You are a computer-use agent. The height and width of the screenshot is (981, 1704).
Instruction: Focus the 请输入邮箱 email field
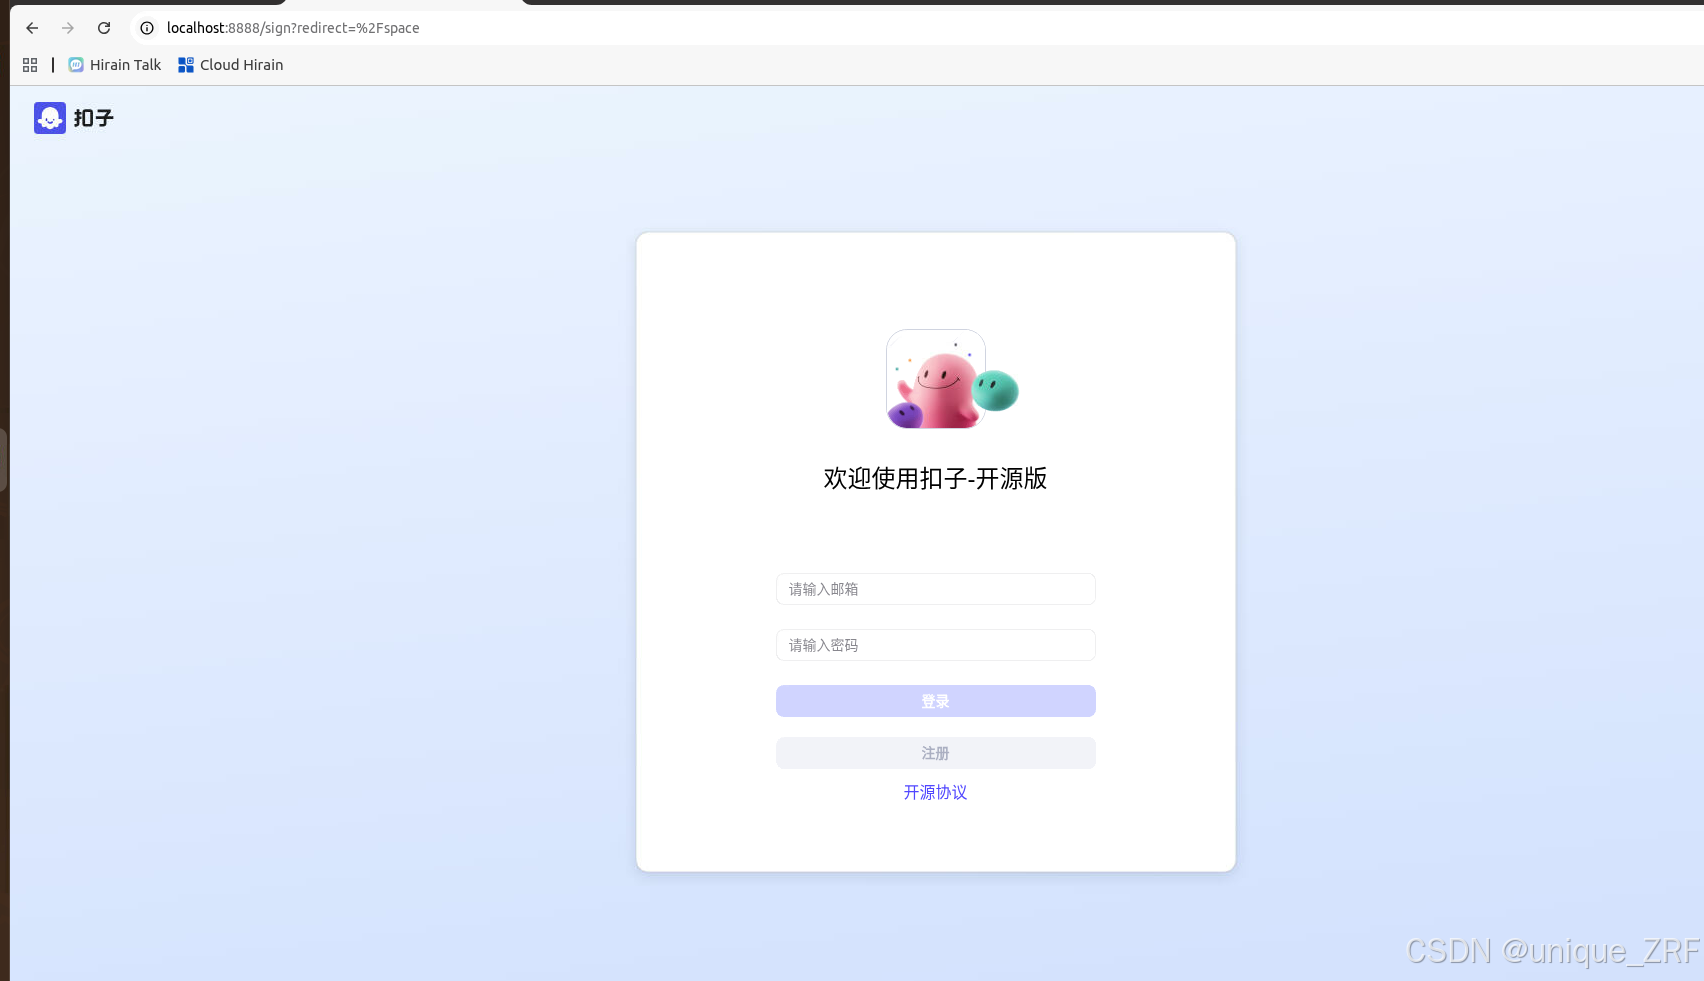935,589
